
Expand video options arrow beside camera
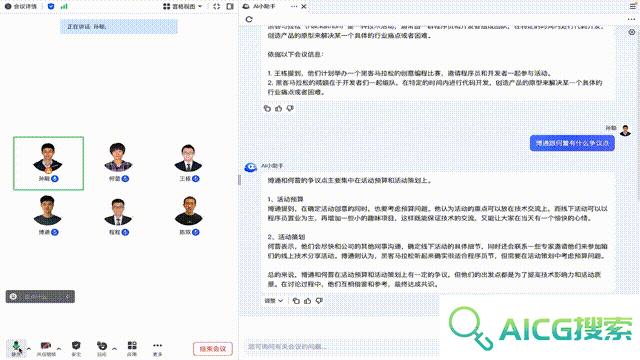59,349
